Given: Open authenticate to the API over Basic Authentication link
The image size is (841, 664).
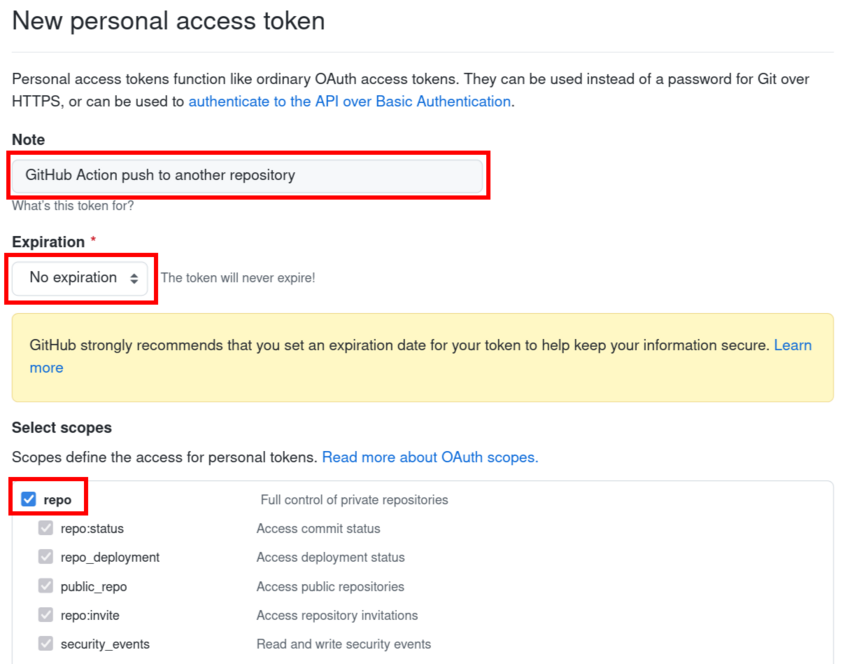Looking at the screenshot, I should coord(349,101).
